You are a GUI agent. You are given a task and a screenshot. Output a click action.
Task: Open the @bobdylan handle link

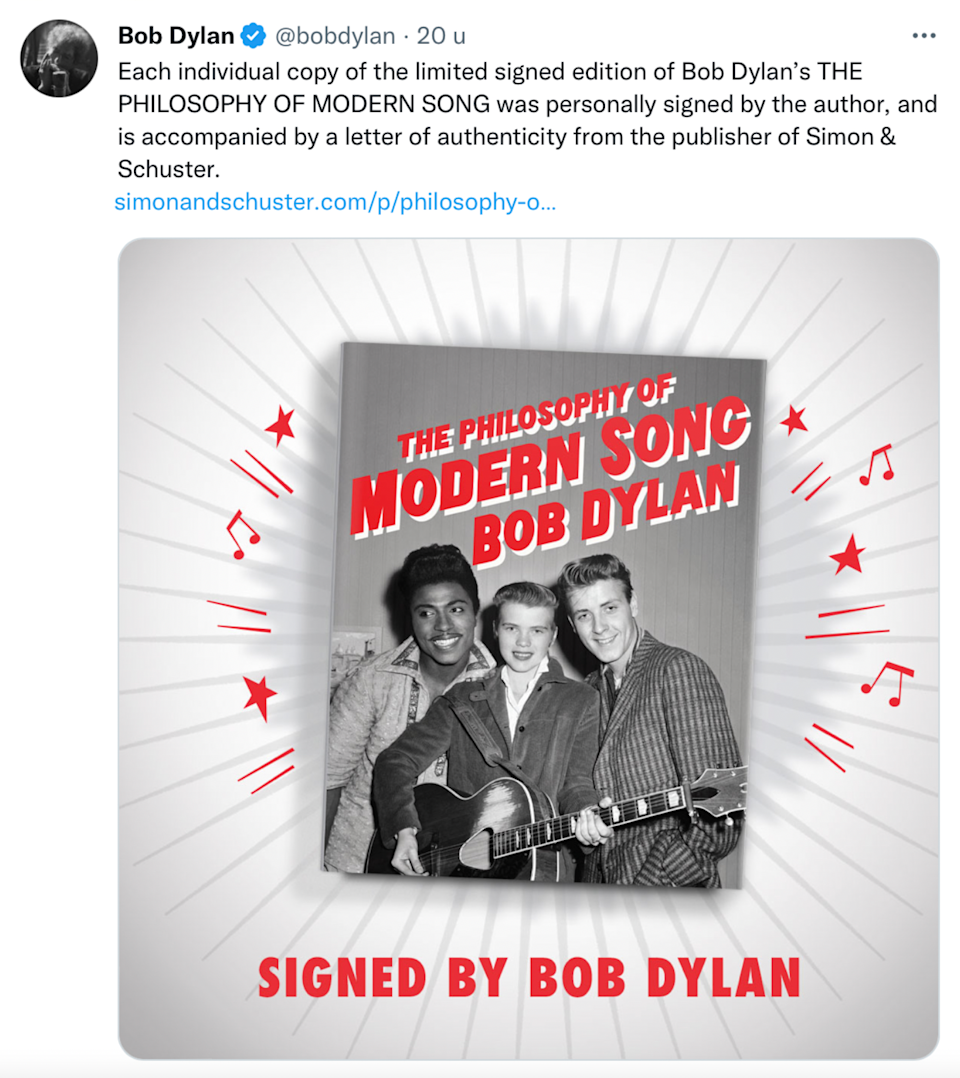335,37
